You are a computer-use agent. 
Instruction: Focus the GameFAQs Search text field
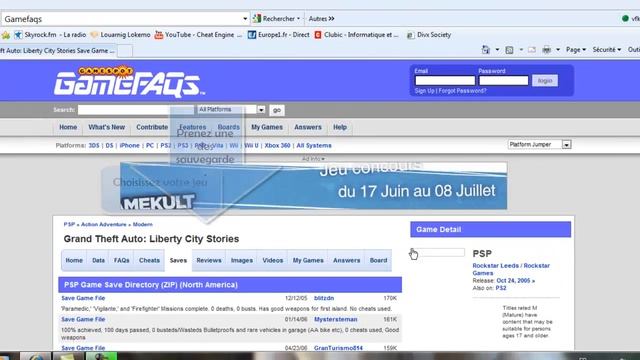point(136,110)
